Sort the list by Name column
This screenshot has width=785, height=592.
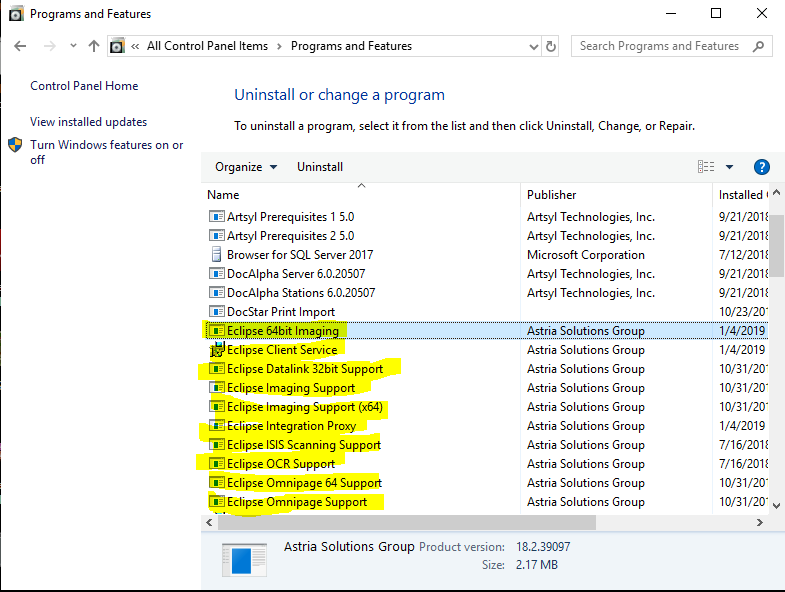[362, 195]
